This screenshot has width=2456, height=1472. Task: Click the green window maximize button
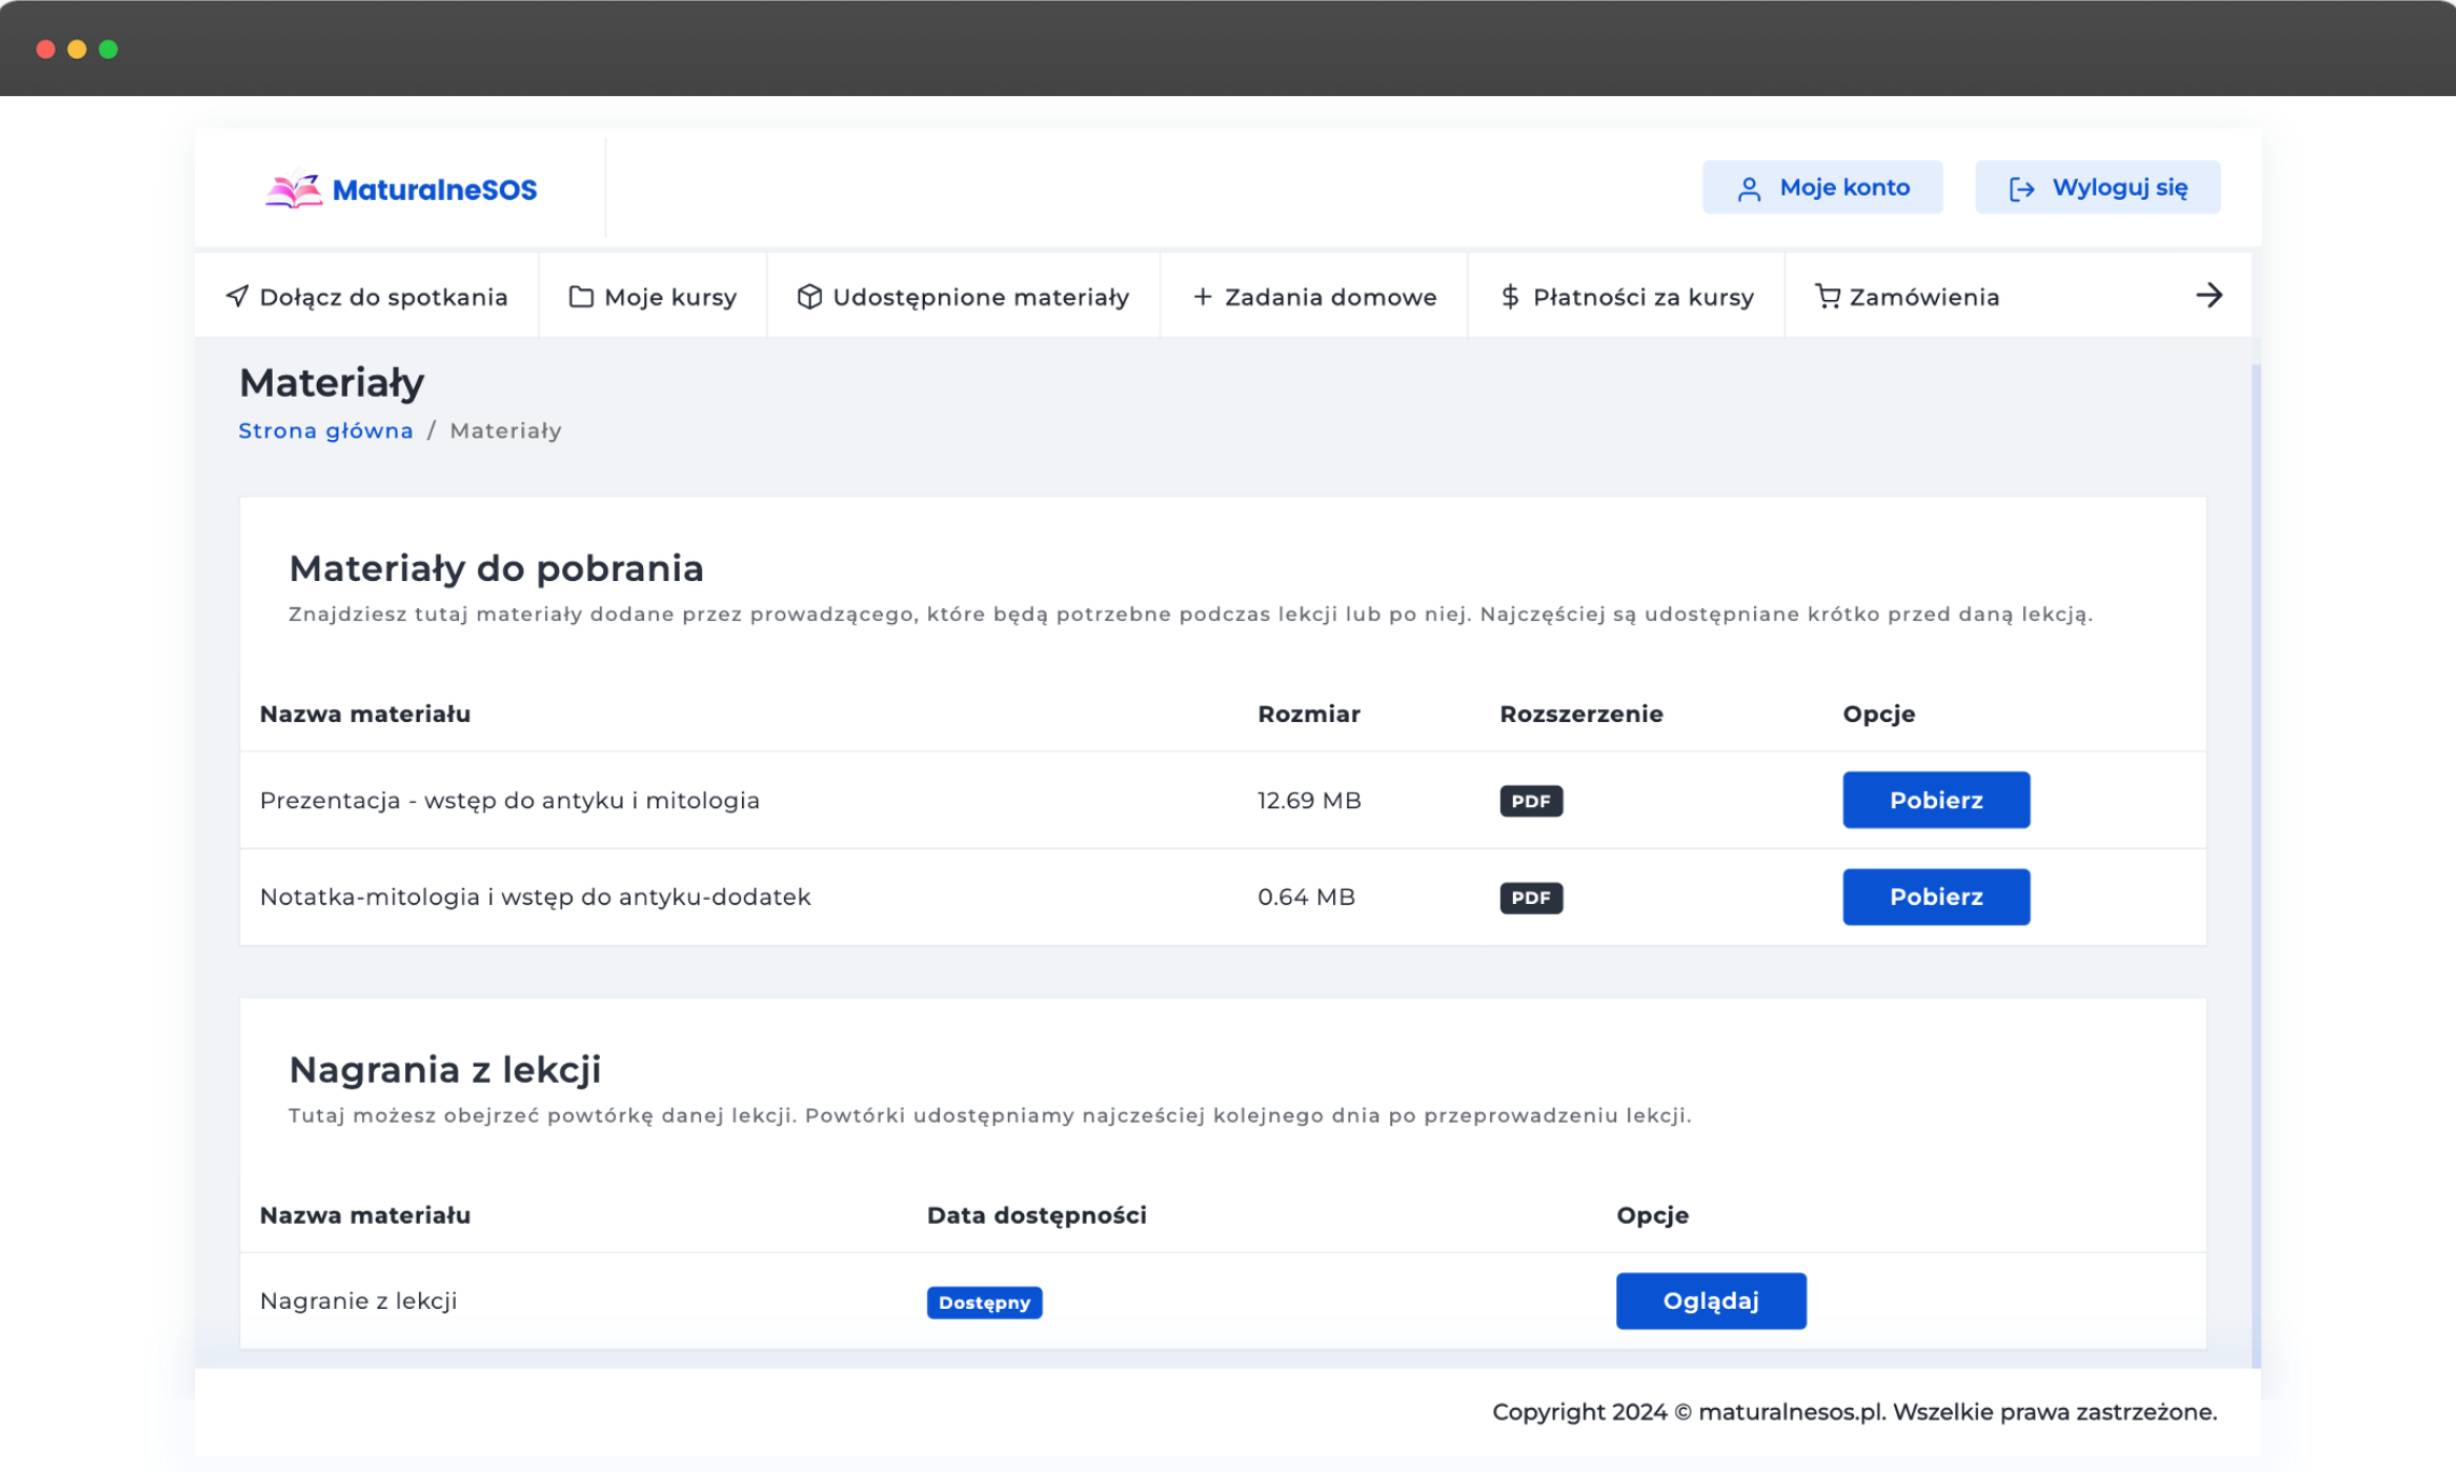(x=108, y=49)
